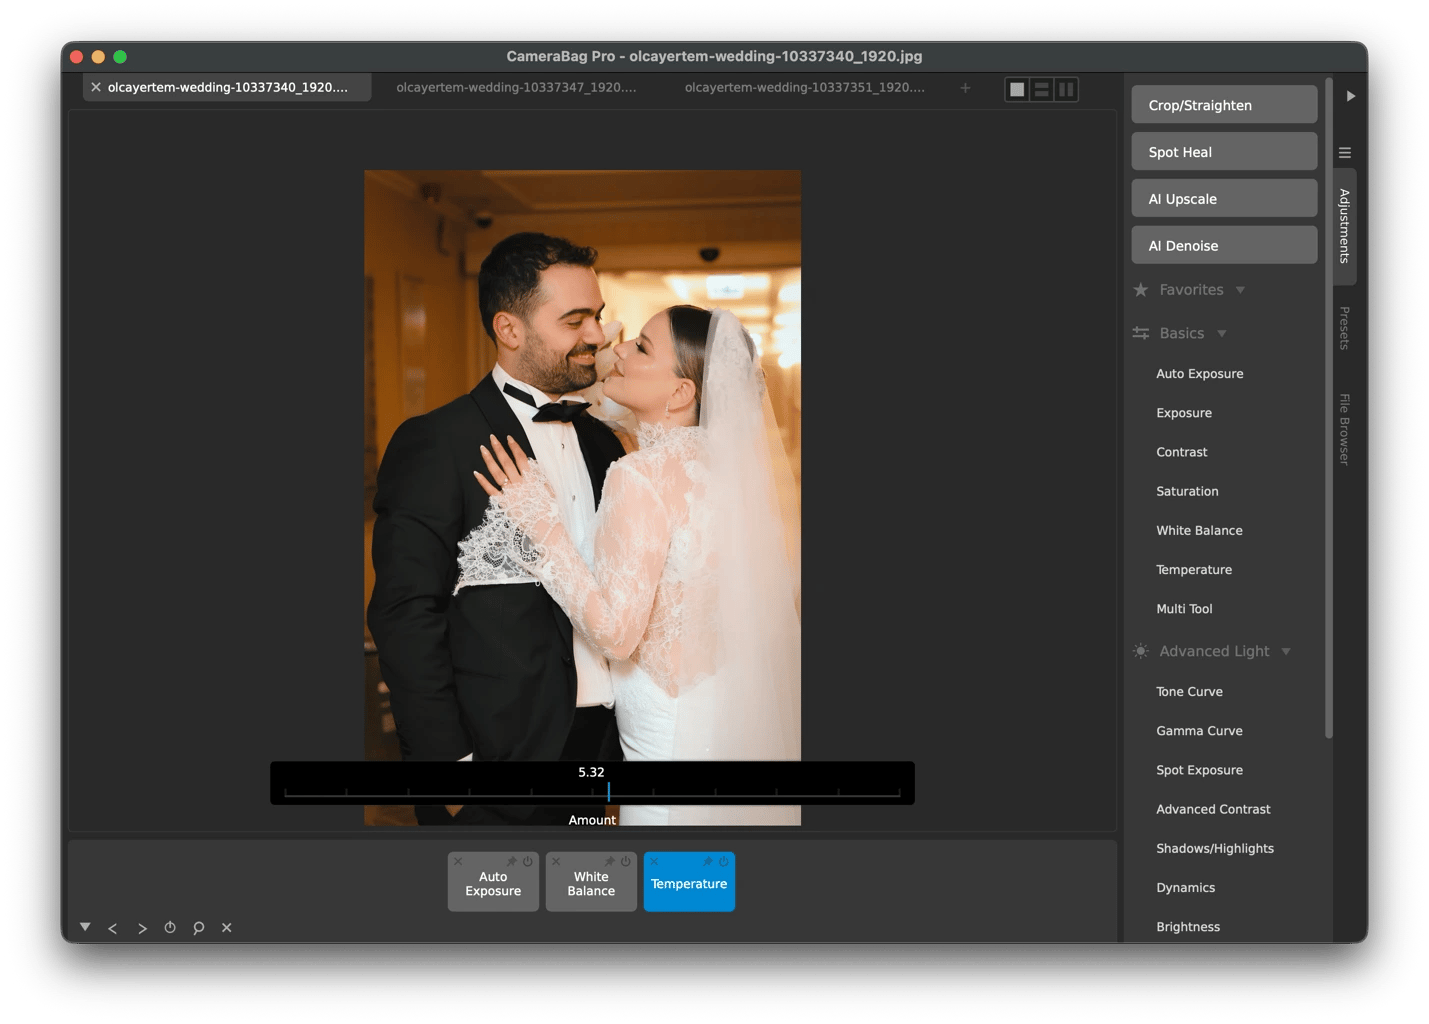Go to previous tile with left arrow
The height and width of the screenshot is (1024, 1429).
(x=113, y=928)
